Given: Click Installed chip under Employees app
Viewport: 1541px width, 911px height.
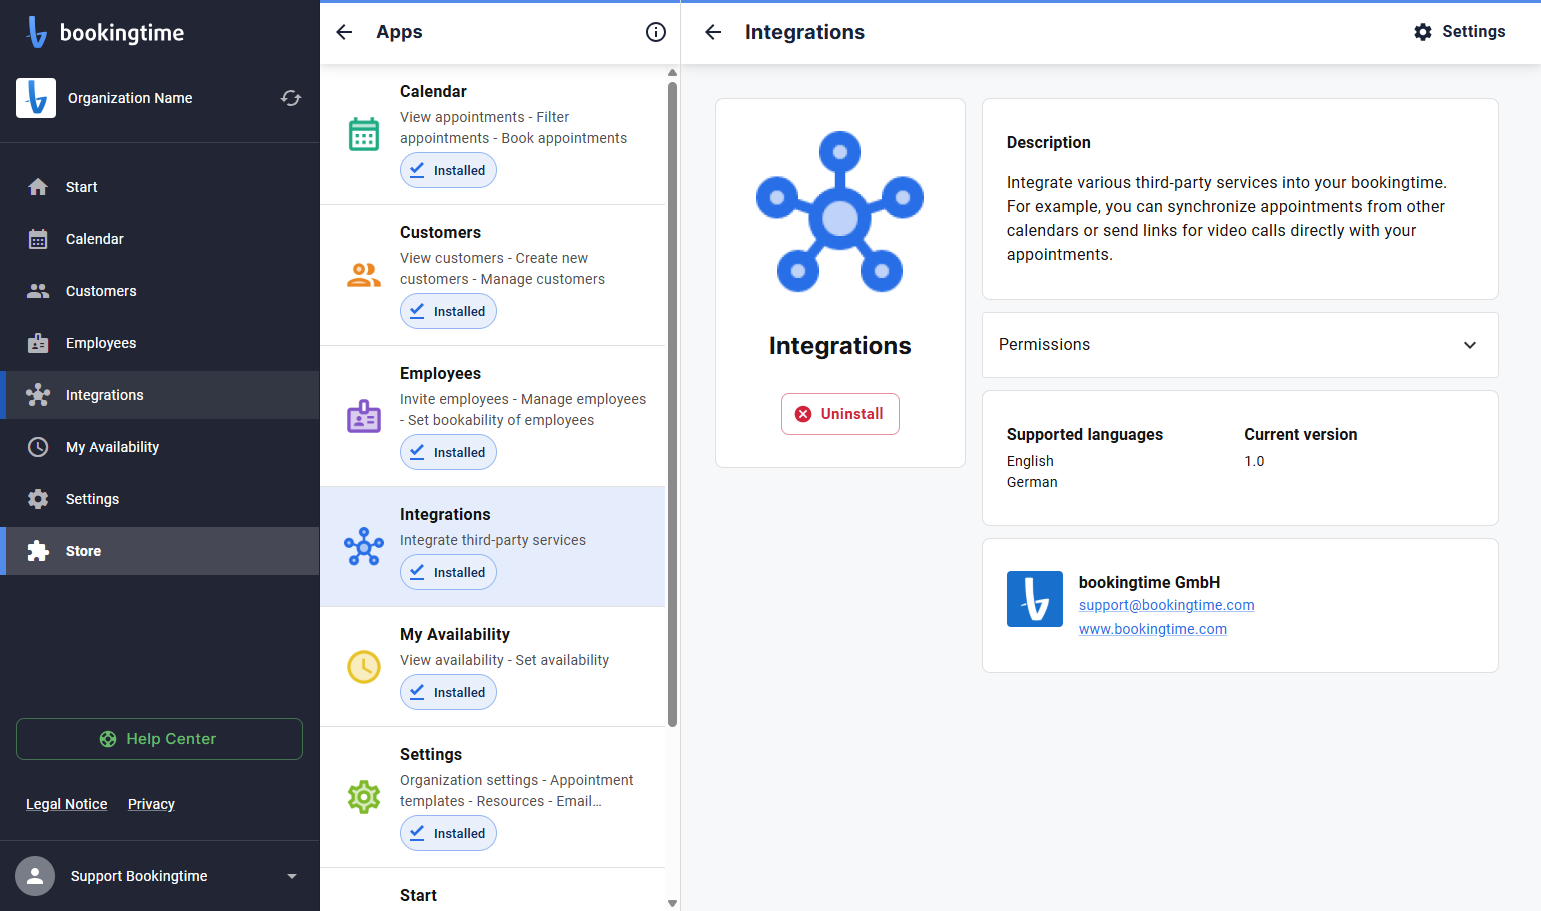Looking at the screenshot, I should 448,452.
